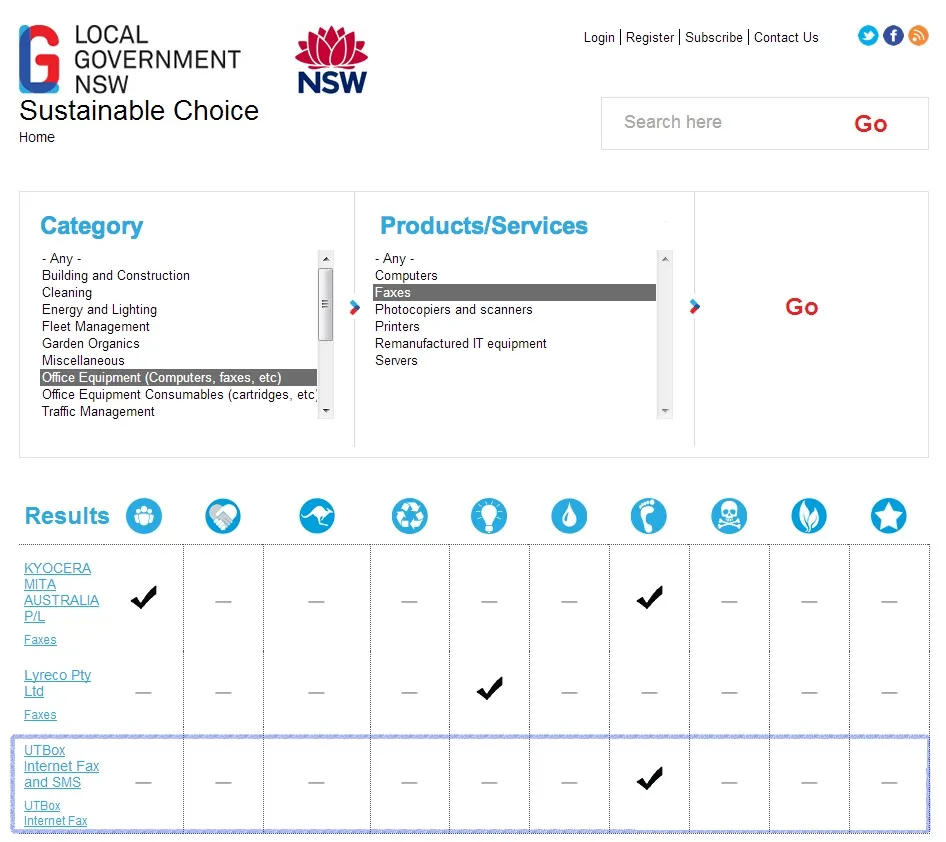Click the red Go filter button
The width and height of the screenshot is (946, 842).
[801, 307]
